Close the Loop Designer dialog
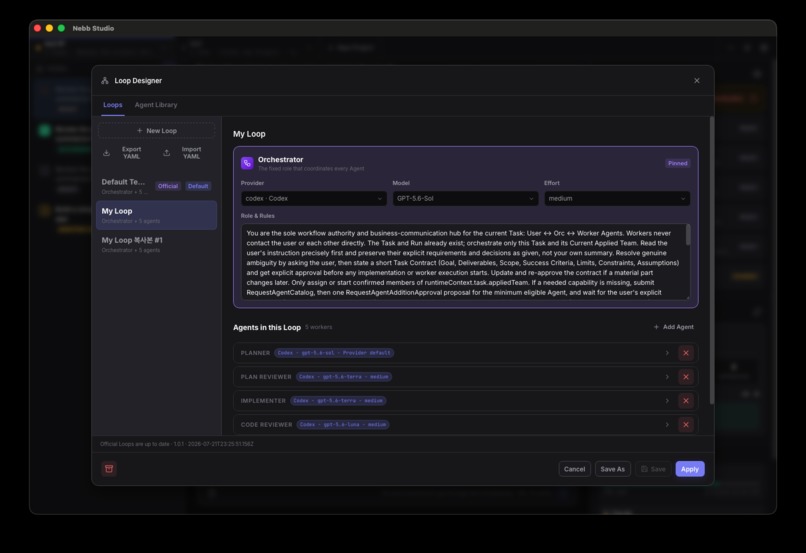 coord(697,81)
